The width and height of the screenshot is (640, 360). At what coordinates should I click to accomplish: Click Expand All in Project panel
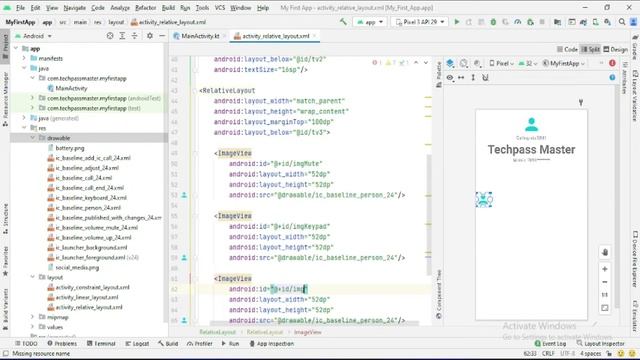tap(122, 36)
